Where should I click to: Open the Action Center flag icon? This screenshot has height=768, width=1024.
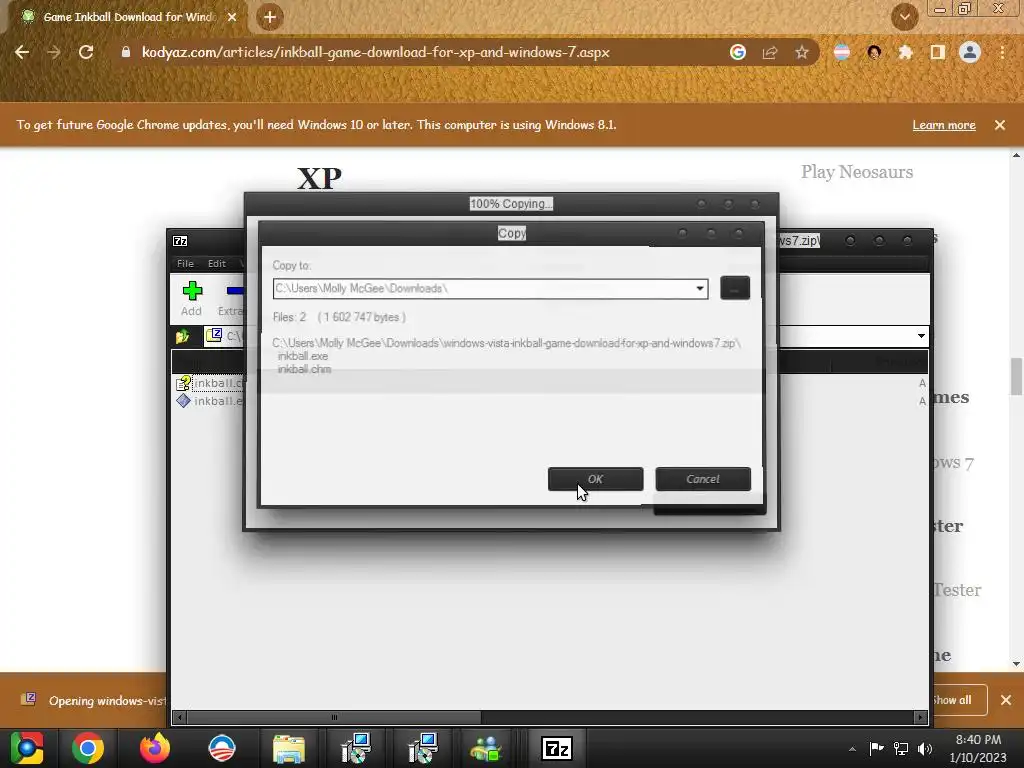(876, 748)
